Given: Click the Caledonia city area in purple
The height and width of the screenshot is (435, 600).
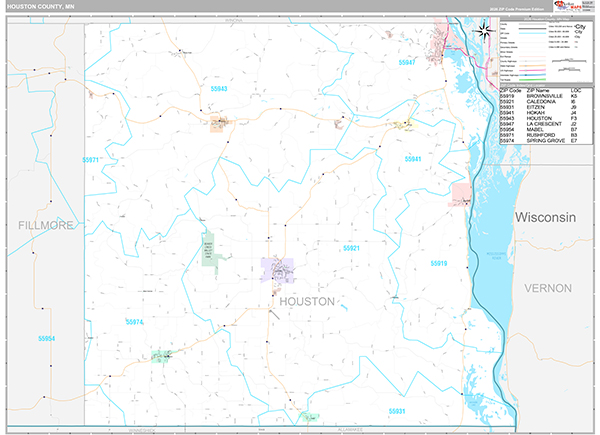Looking at the screenshot, I should pos(277,268).
